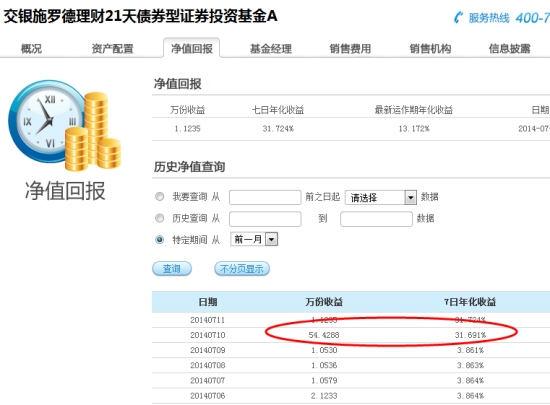Click the value 2.1233
Viewport: 550px width, 405px height.
click(324, 396)
